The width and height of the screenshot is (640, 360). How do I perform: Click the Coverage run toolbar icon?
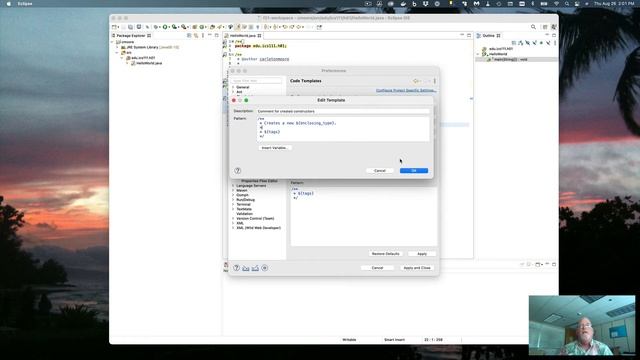[174, 27]
